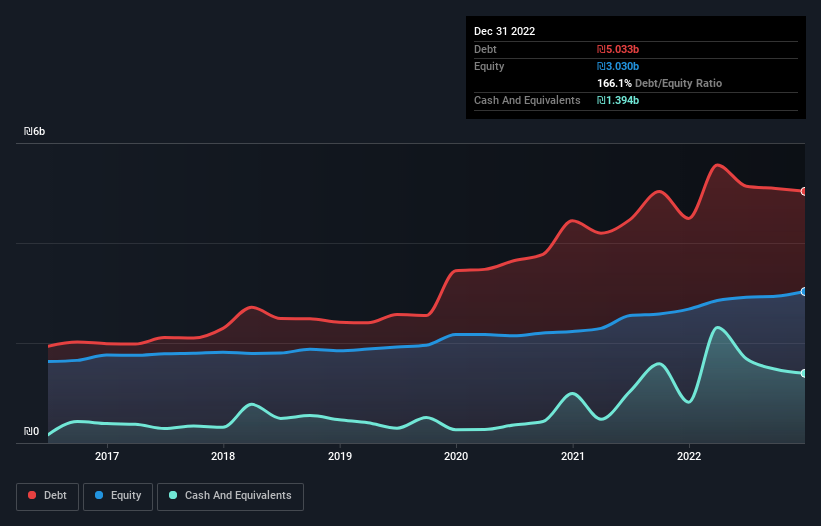Click the Equity label in tooltip

pos(489,66)
